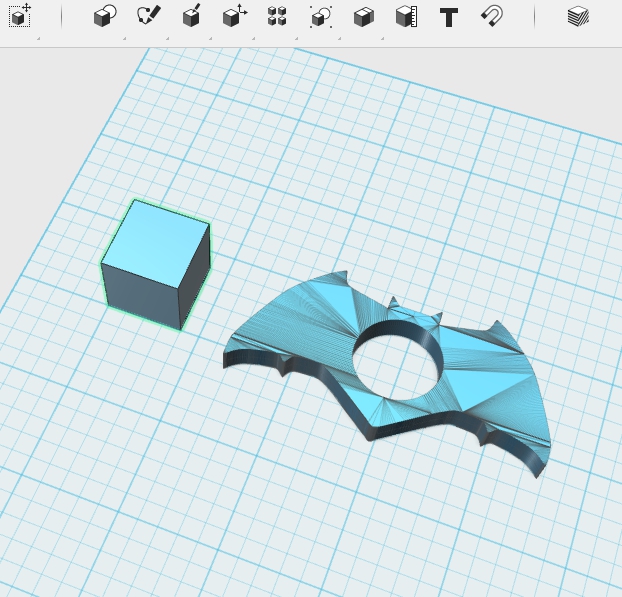Expand the Construct tool flyout arrow
Viewport: 622px width, 597px height.
(x=210, y=38)
